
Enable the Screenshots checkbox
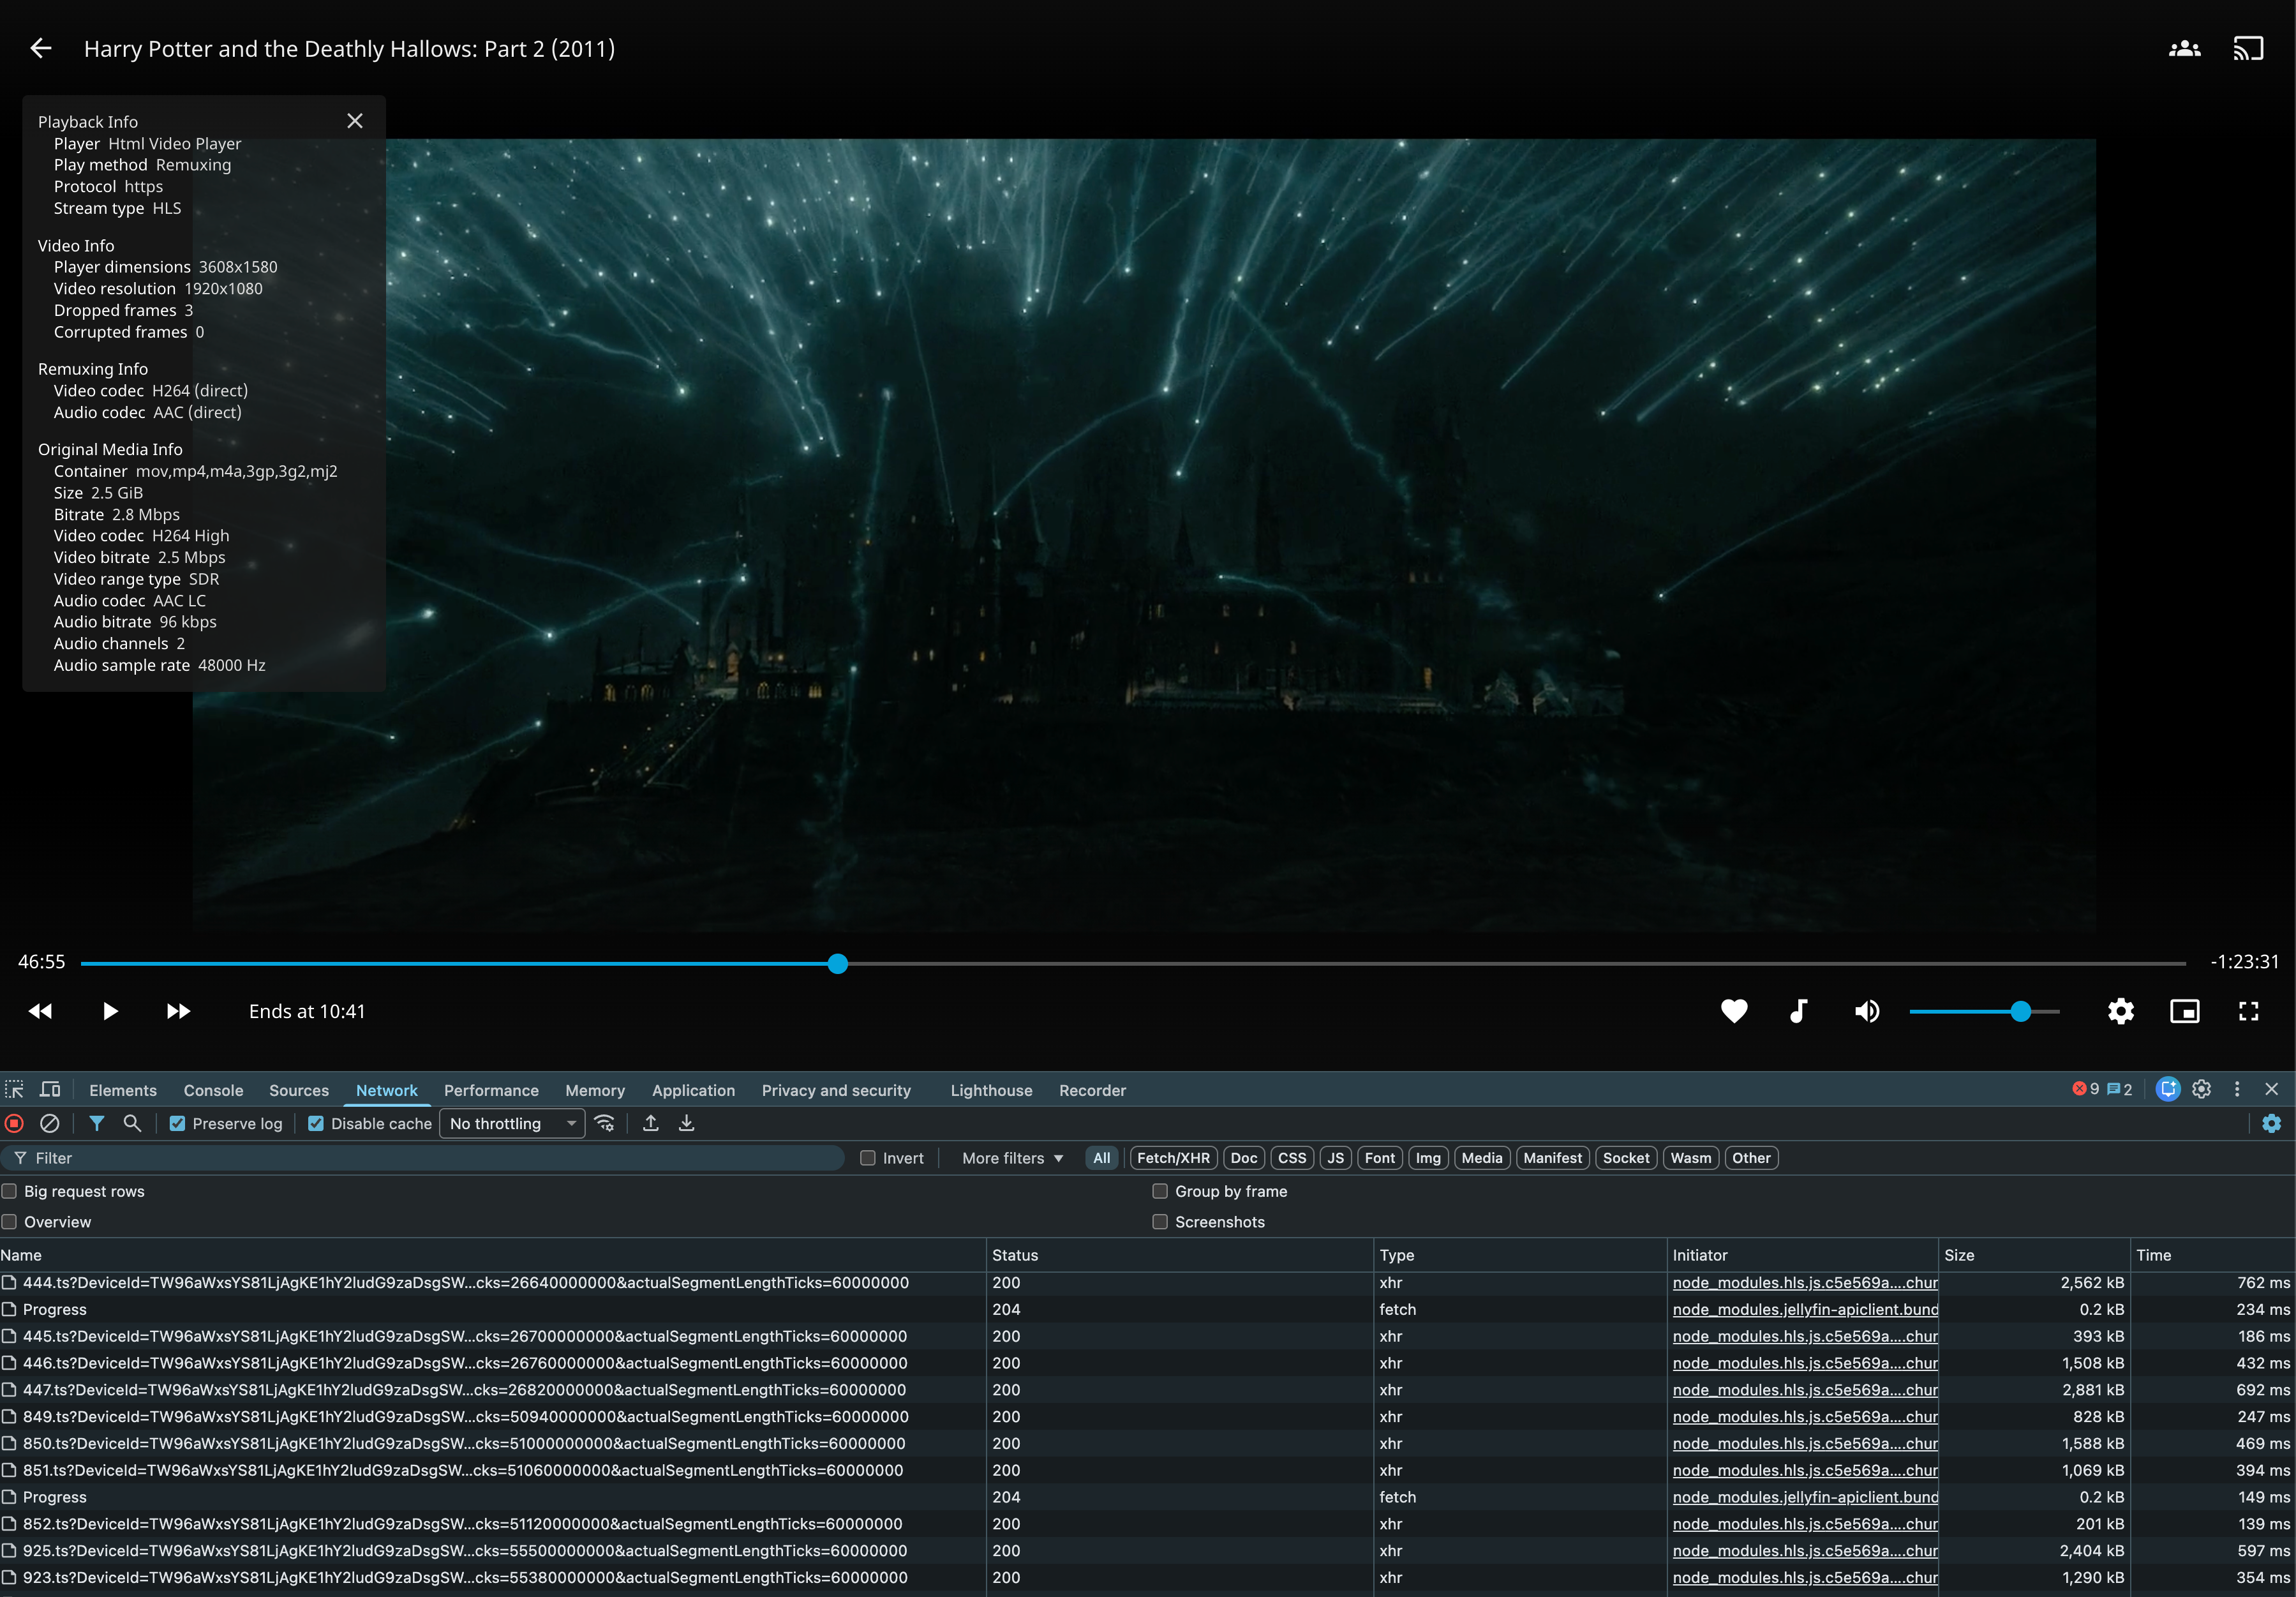click(x=1160, y=1222)
